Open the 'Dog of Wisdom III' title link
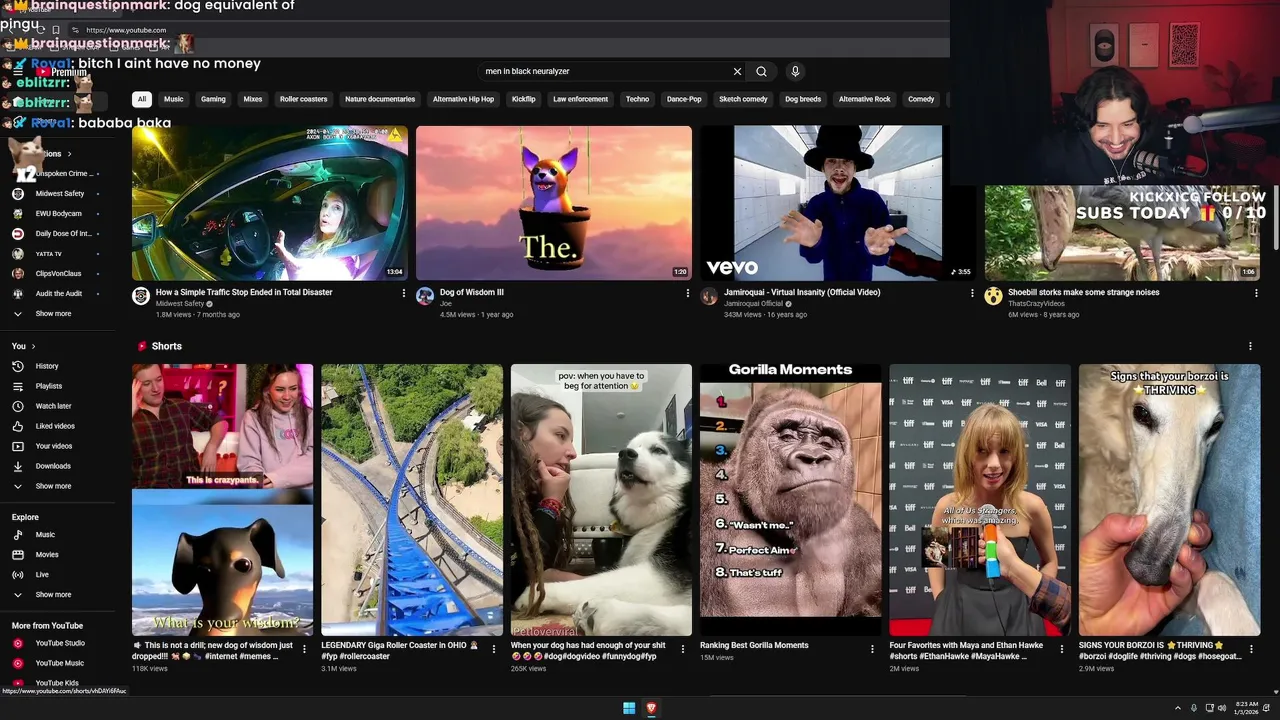 (472, 292)
